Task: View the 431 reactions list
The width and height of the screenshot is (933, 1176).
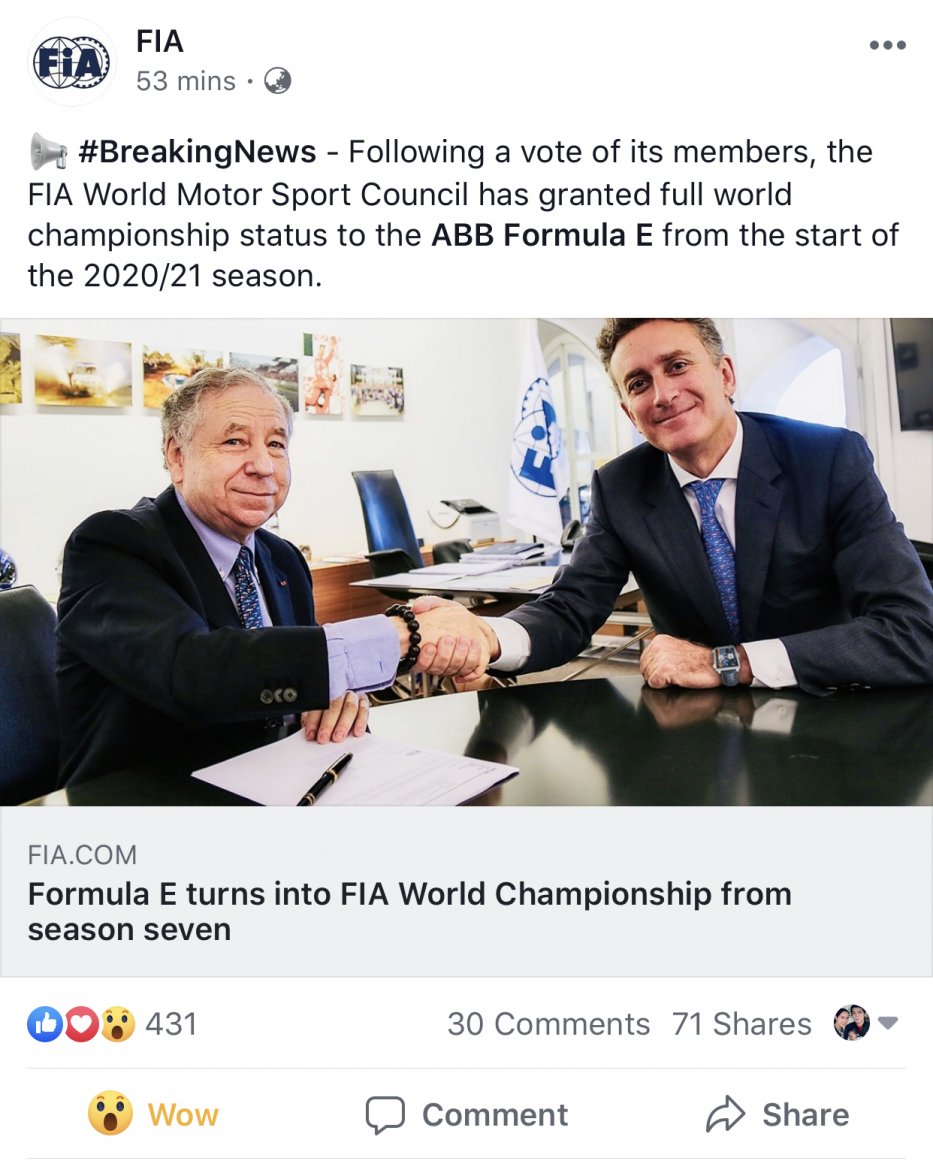Action: click(171, 1024)
